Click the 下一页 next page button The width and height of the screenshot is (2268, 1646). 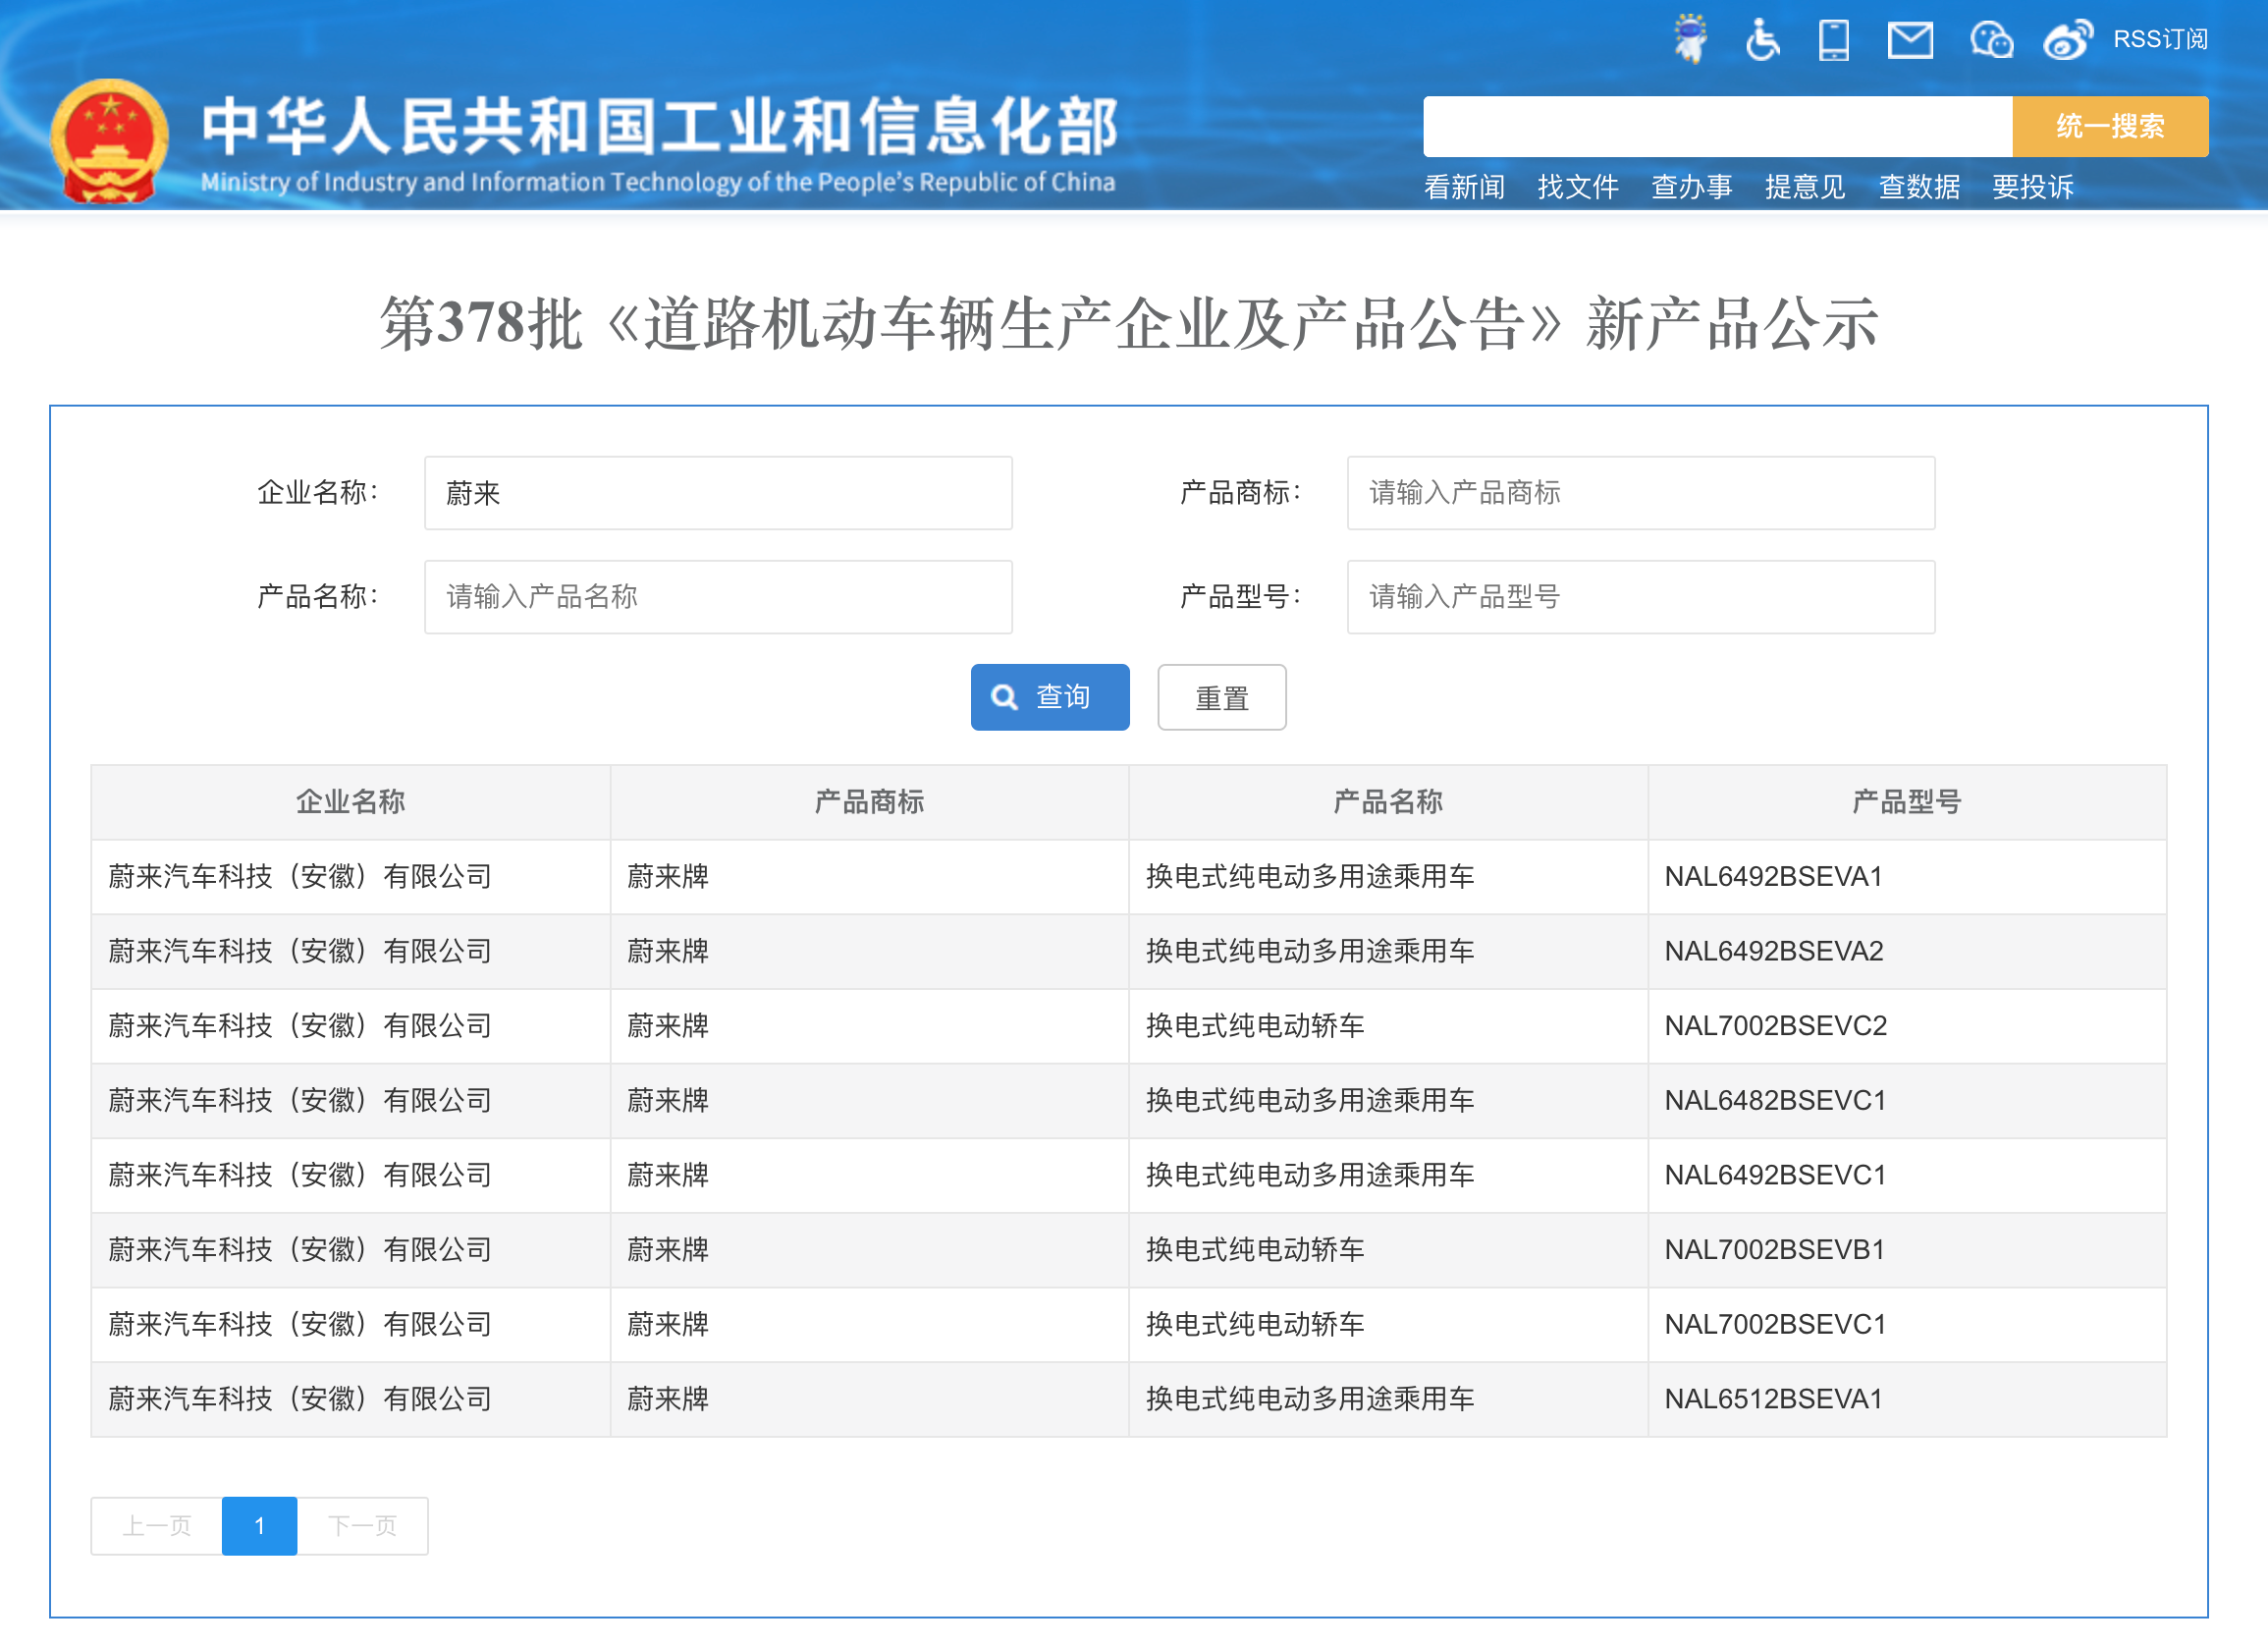click(362, 1525)
